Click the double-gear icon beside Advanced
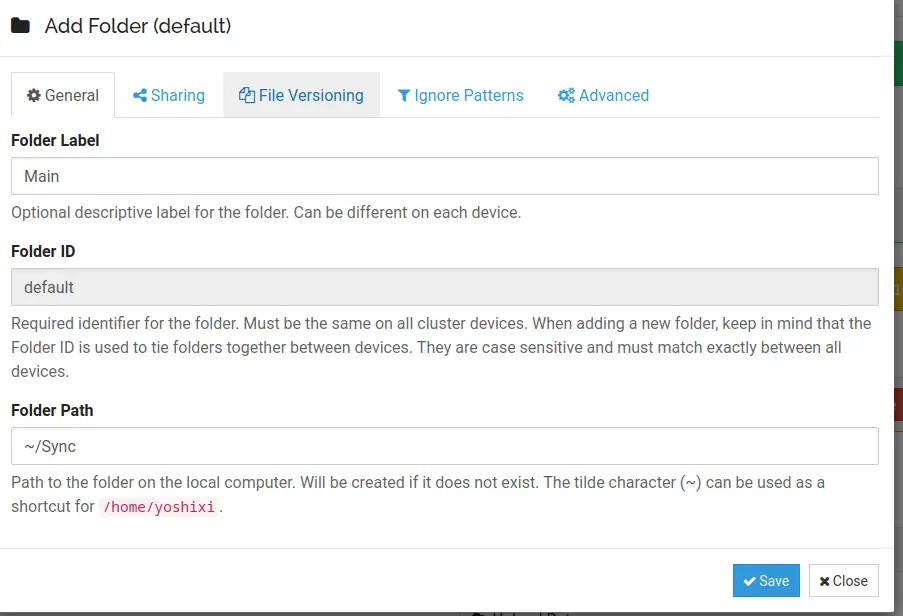The width and height of the screenshot is (903, 616). click(566, 96)
